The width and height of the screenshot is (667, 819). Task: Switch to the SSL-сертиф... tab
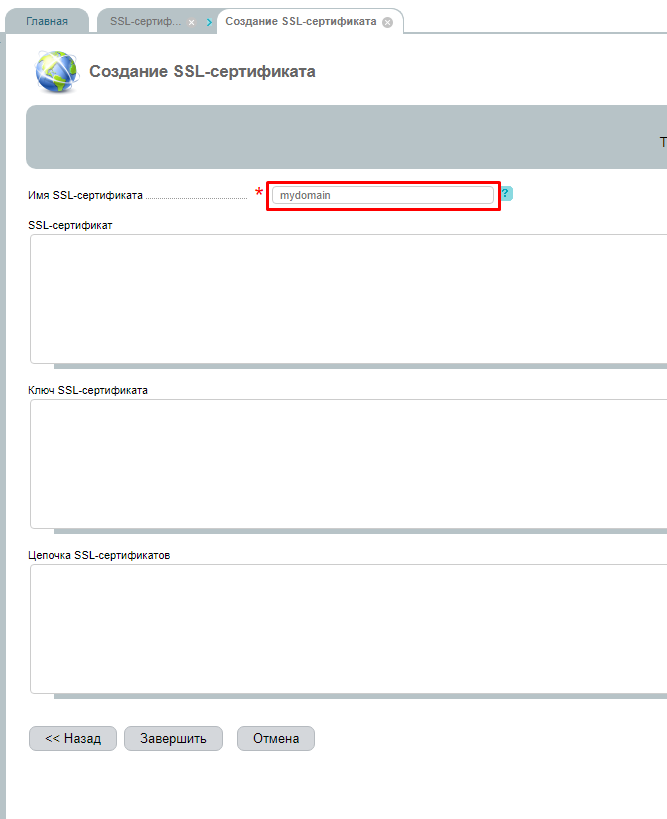click(x=145, y=21)
